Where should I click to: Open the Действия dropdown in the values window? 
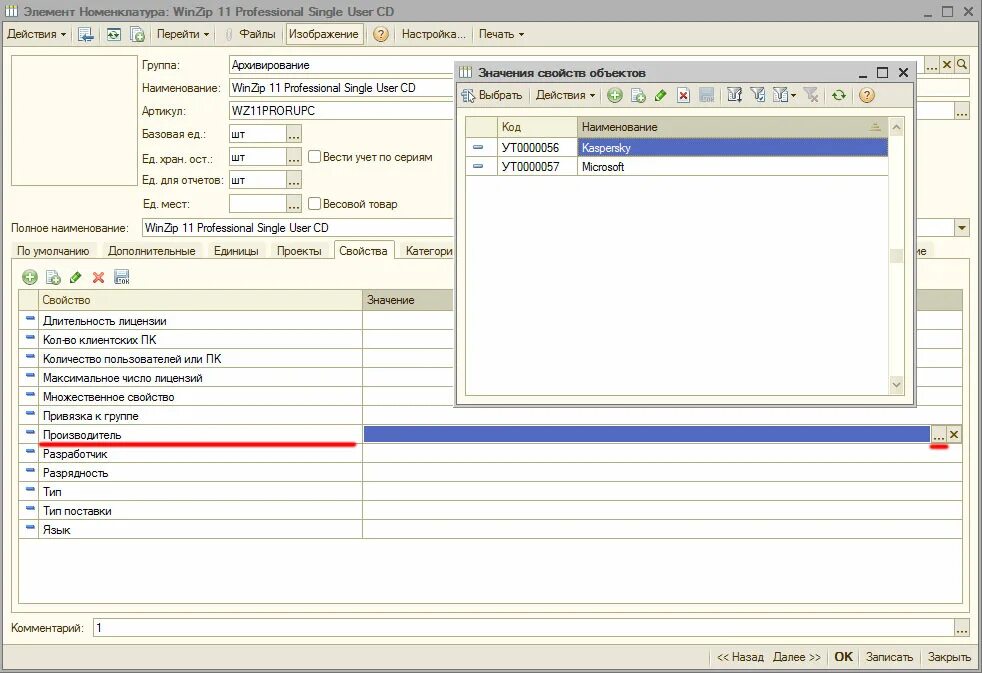[x=566, y=95]
